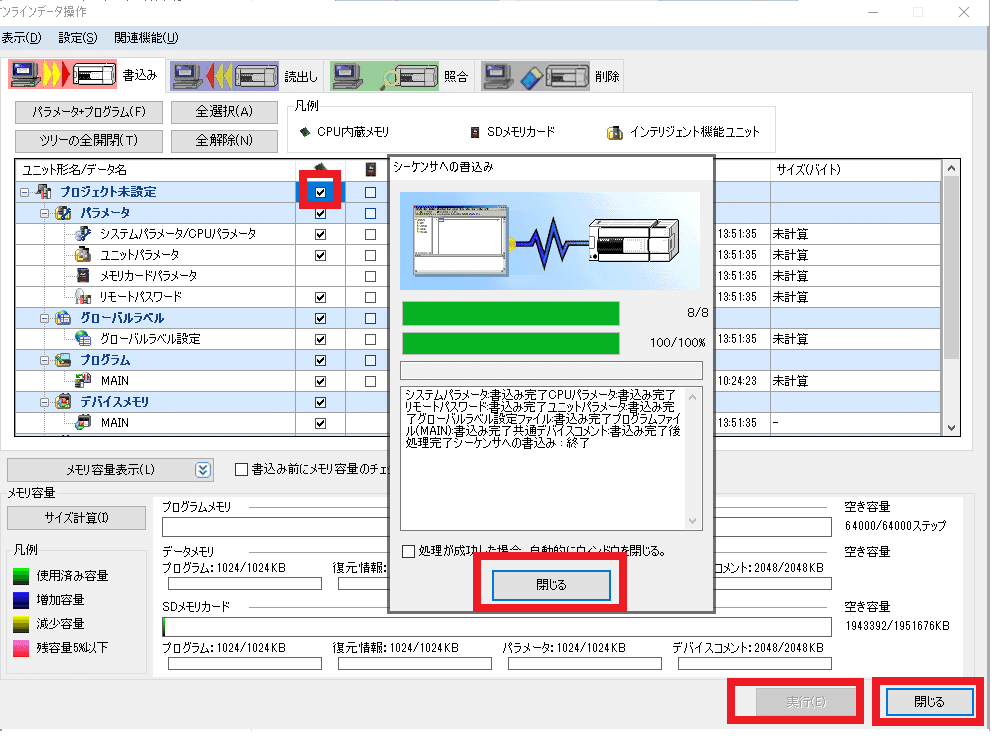Close the シーケンサへの書込み progress dialog
This screenshot has width=993, height=740.
tap(551, 585)
